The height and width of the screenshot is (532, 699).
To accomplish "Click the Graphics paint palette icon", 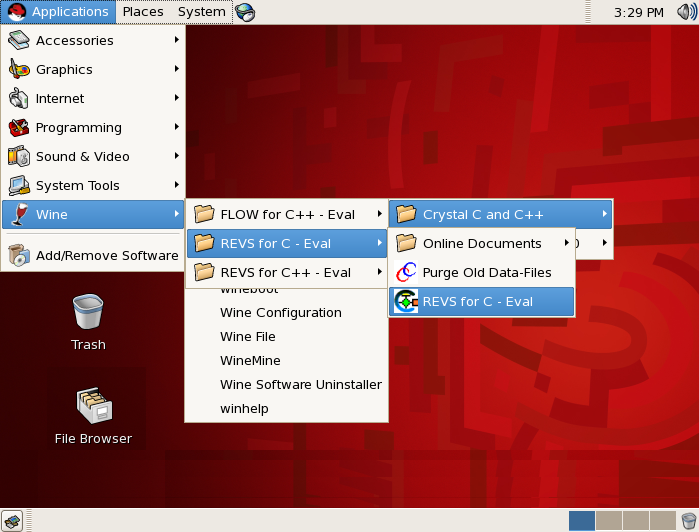I will point(19,69).
